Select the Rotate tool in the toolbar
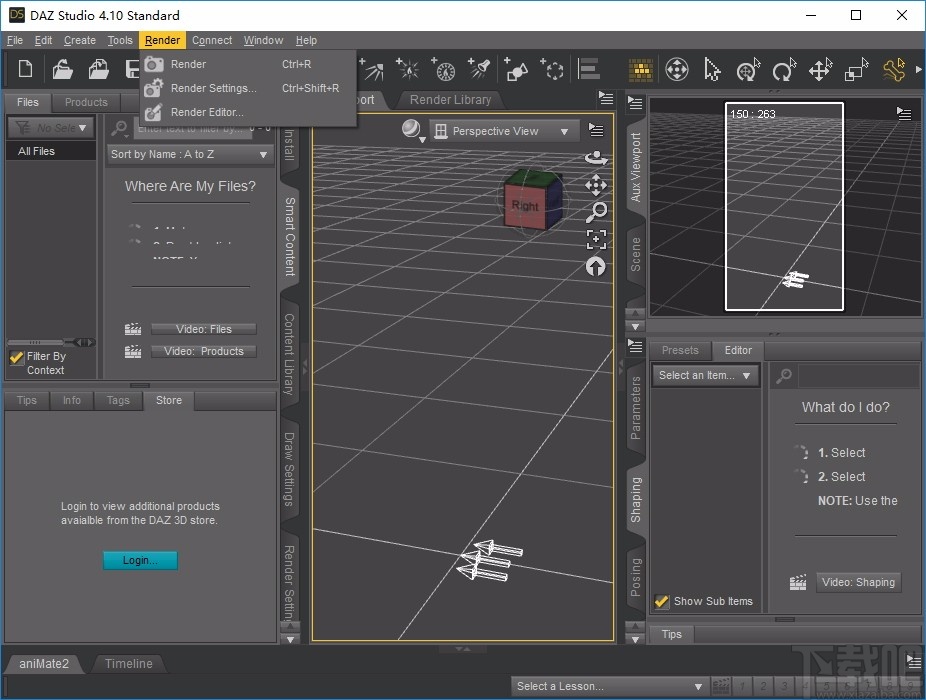Image resolution: width=926 pixels, height=700 pixels. 784,70
